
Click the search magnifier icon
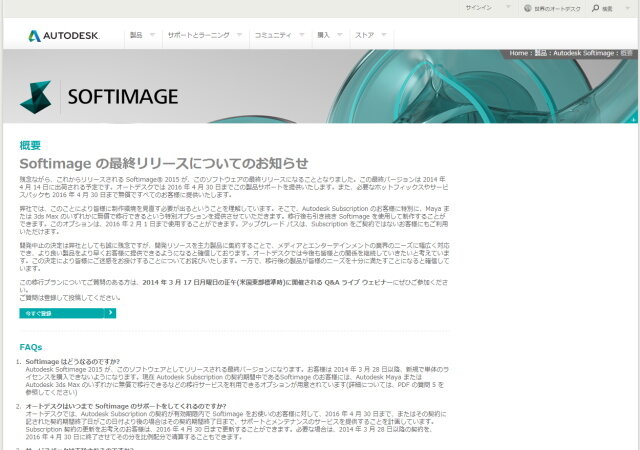(596, 8)
